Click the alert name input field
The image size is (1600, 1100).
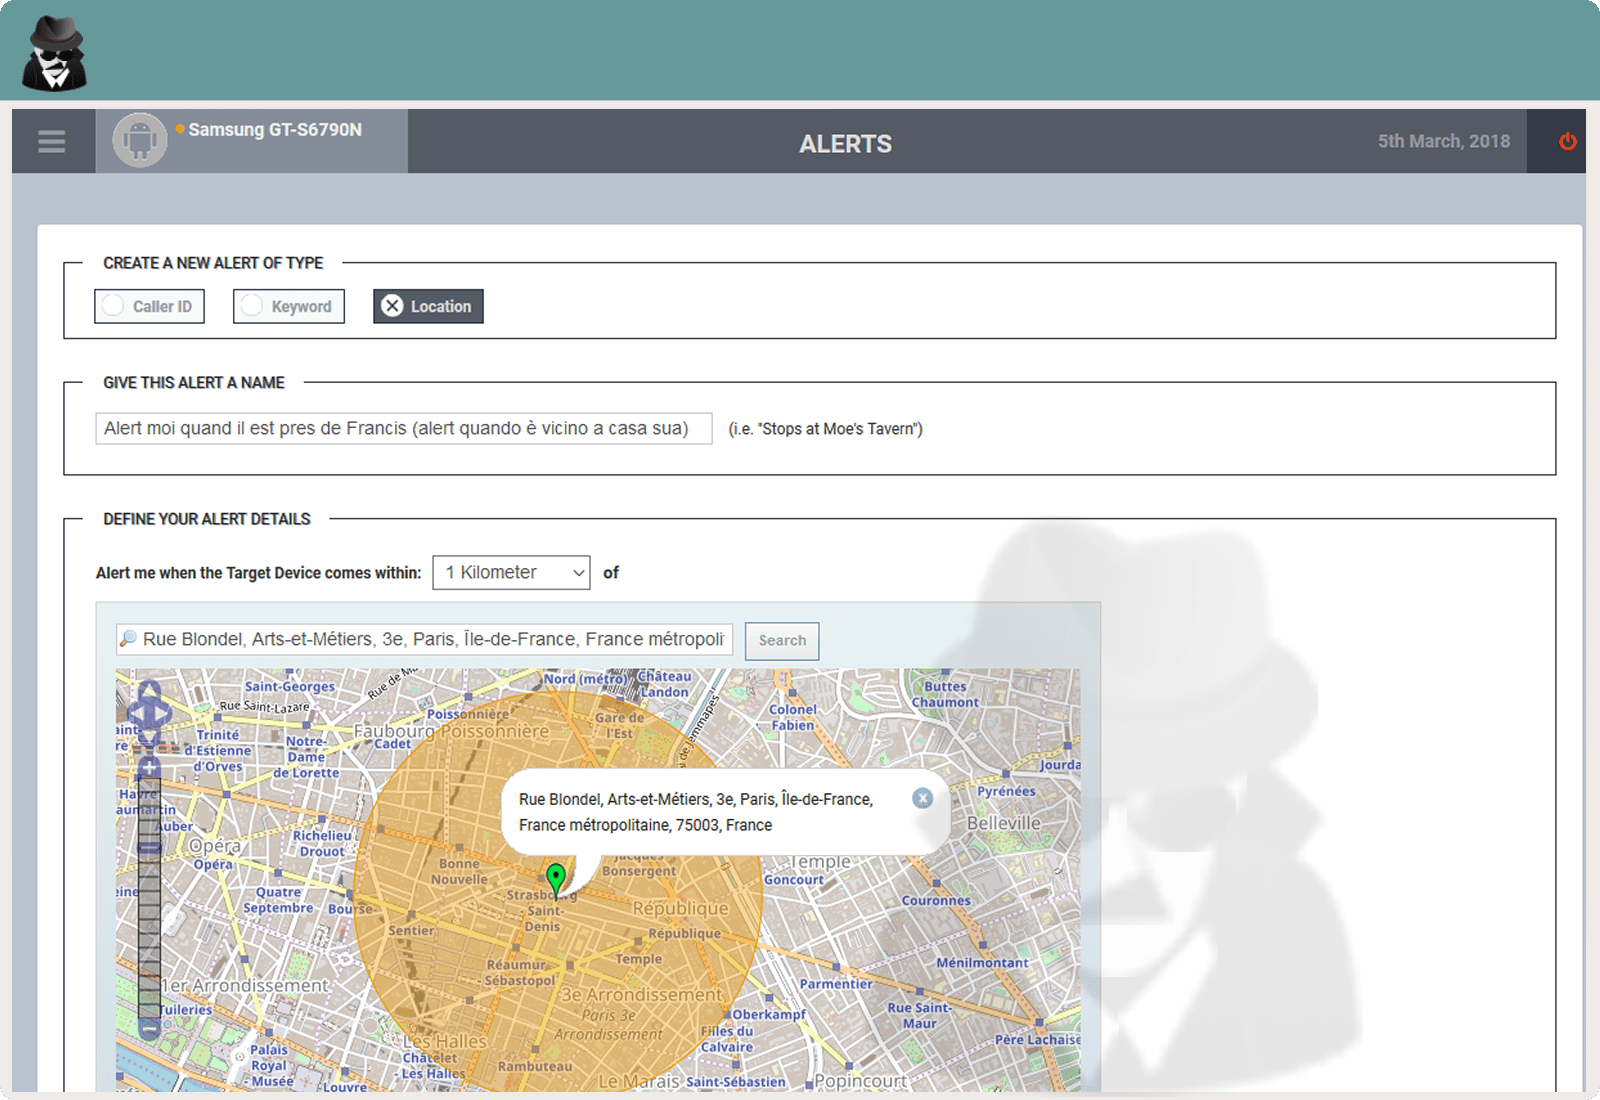click(403, 429)
